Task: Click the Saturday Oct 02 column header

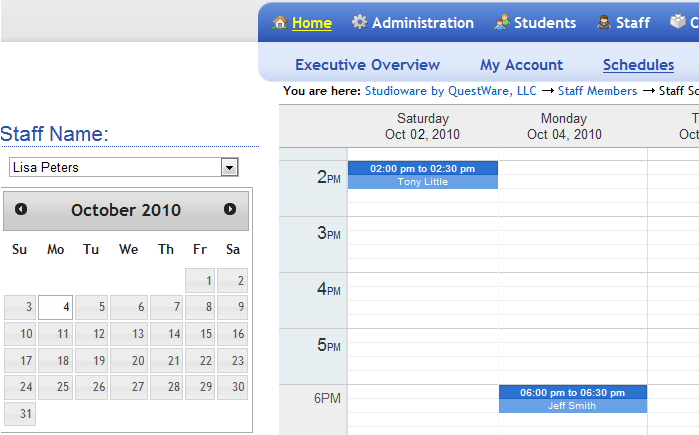Action: (x=422, y=126)
